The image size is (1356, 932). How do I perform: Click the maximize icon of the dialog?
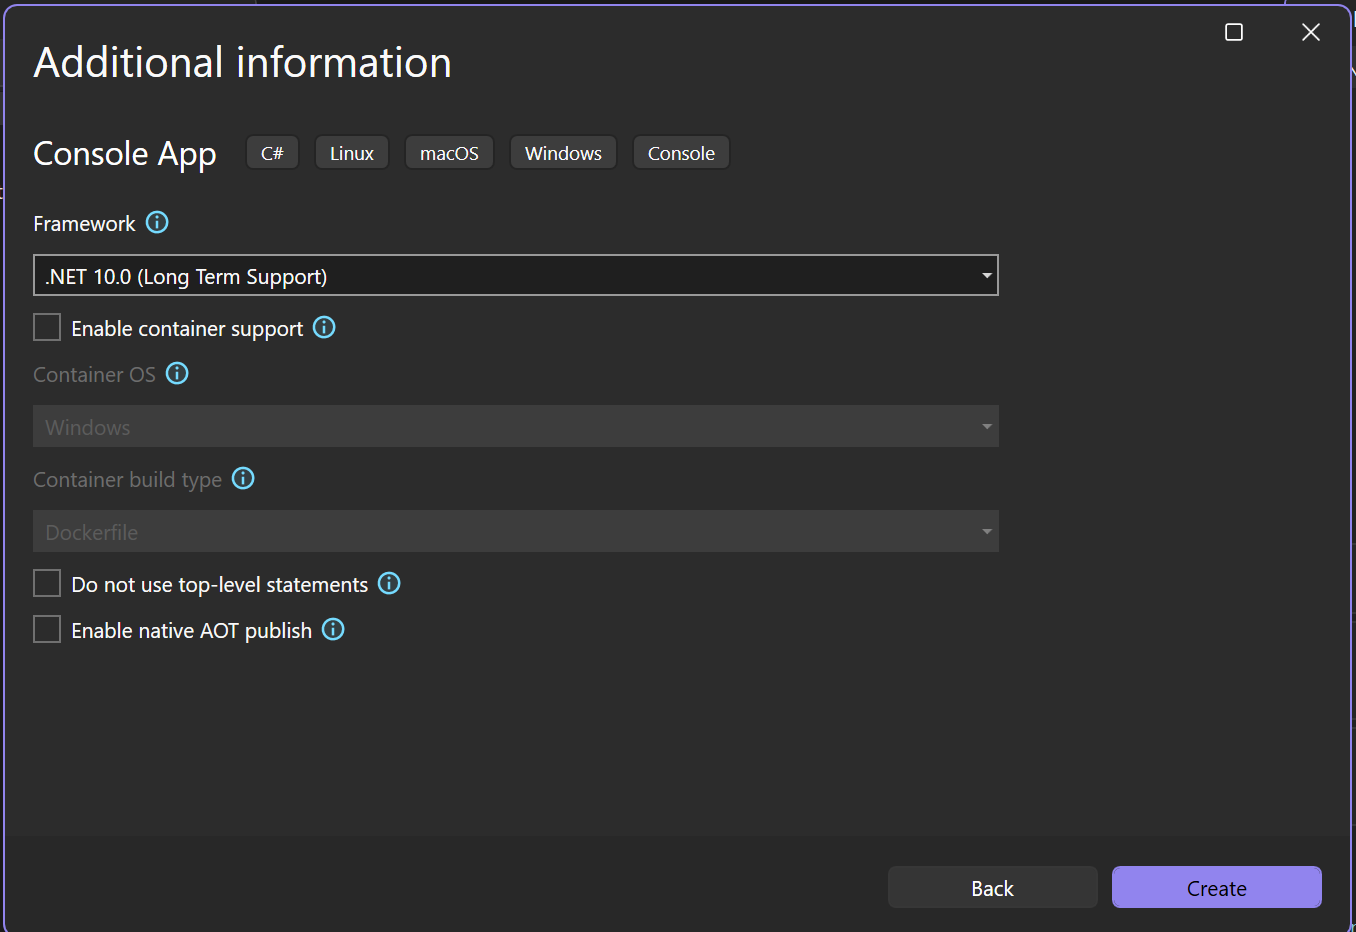tap(1233, 31)
